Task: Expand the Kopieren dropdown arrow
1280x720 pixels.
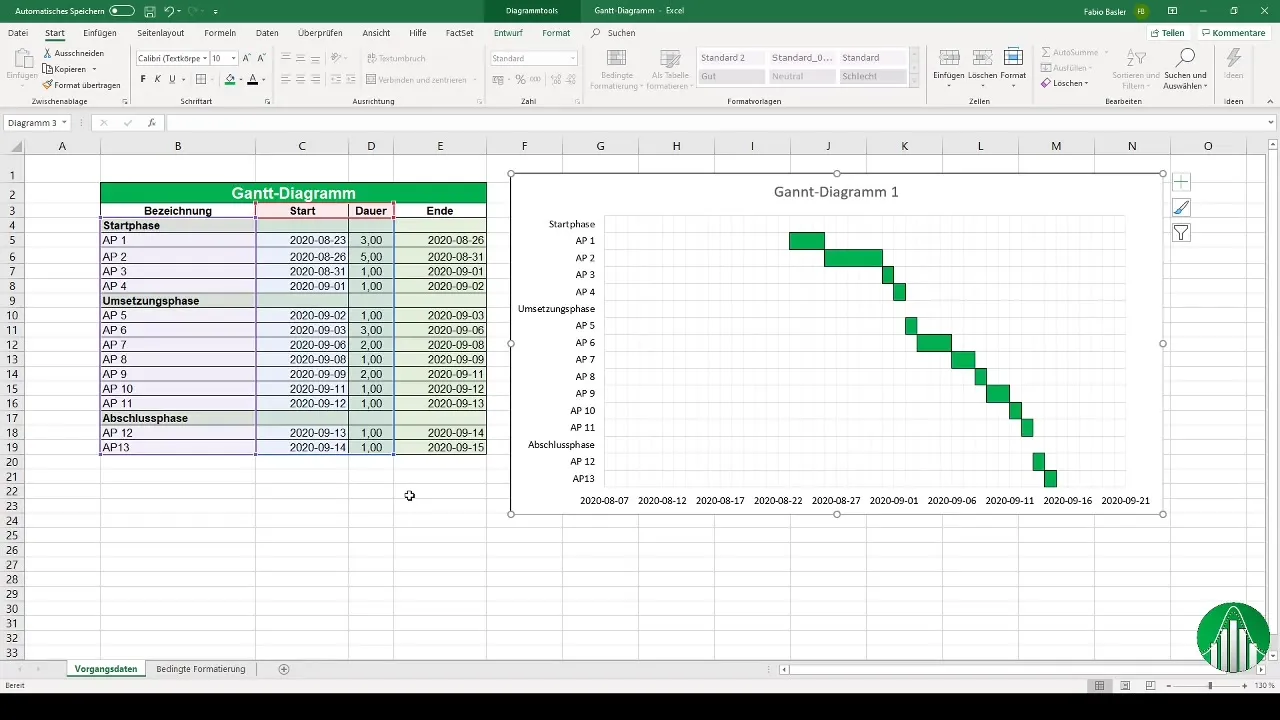Action: [94, 69]
